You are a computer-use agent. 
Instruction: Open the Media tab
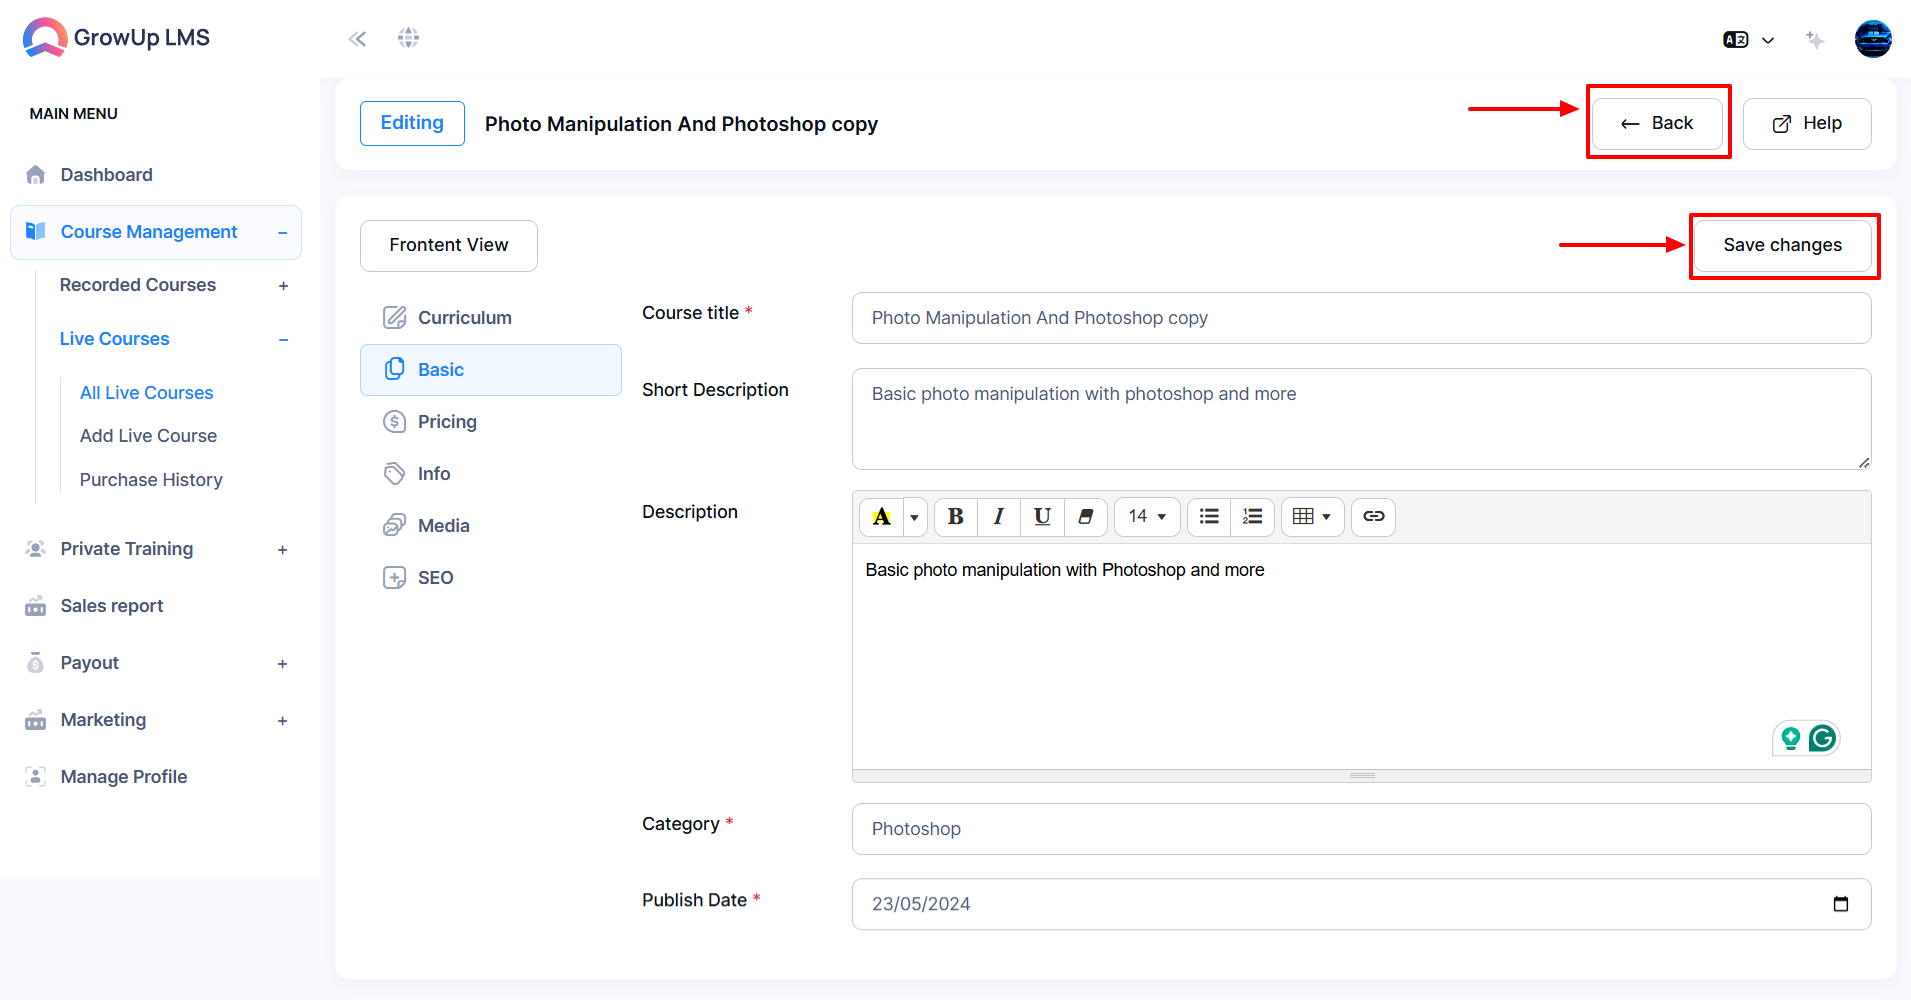tap(490, 526)
